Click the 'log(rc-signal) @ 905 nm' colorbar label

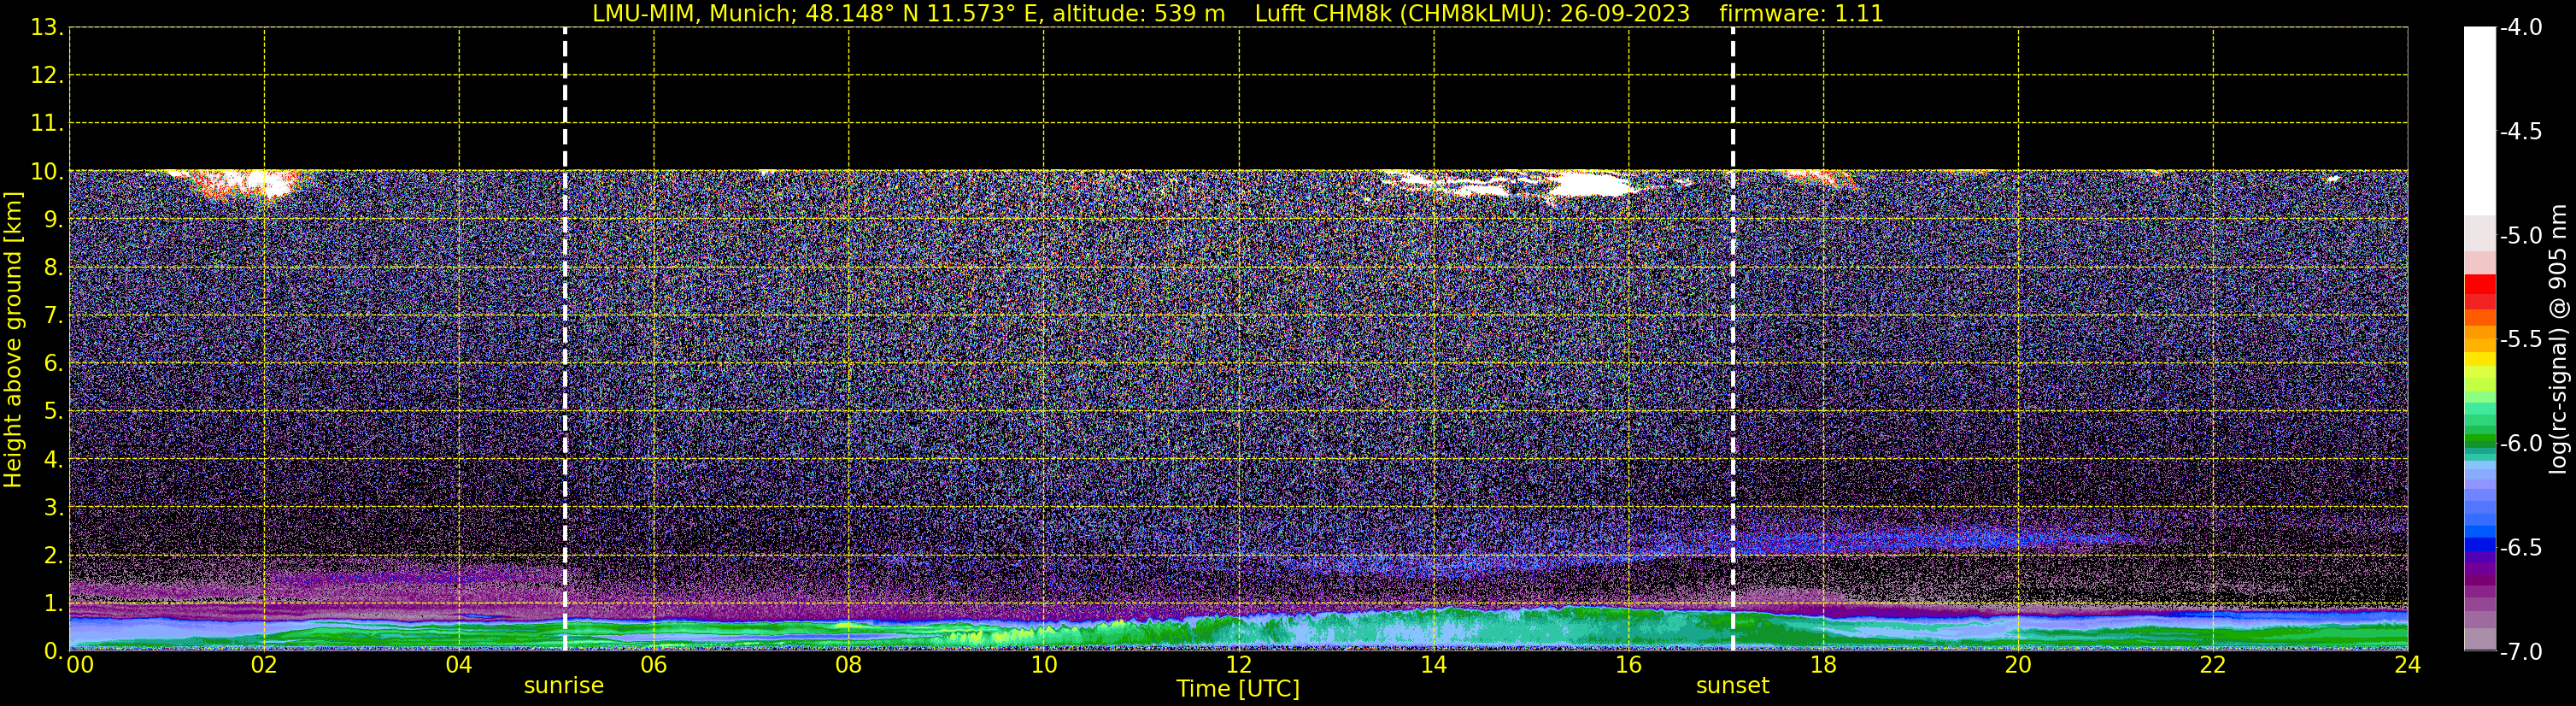click(2558, 339)
